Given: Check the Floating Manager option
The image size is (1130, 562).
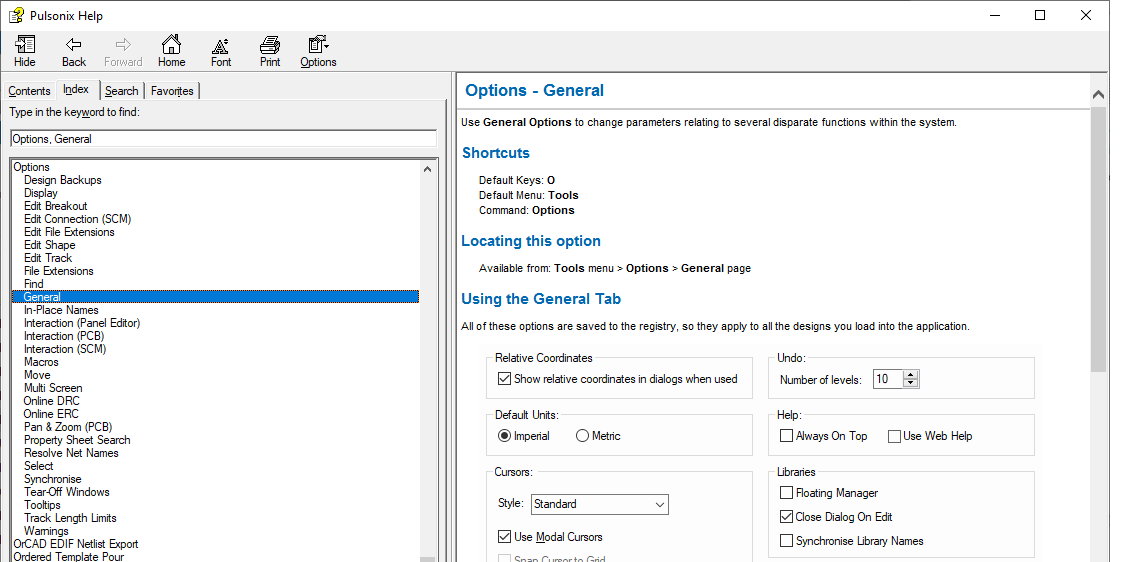Looking at the screenshot, I should coord(787,493).
